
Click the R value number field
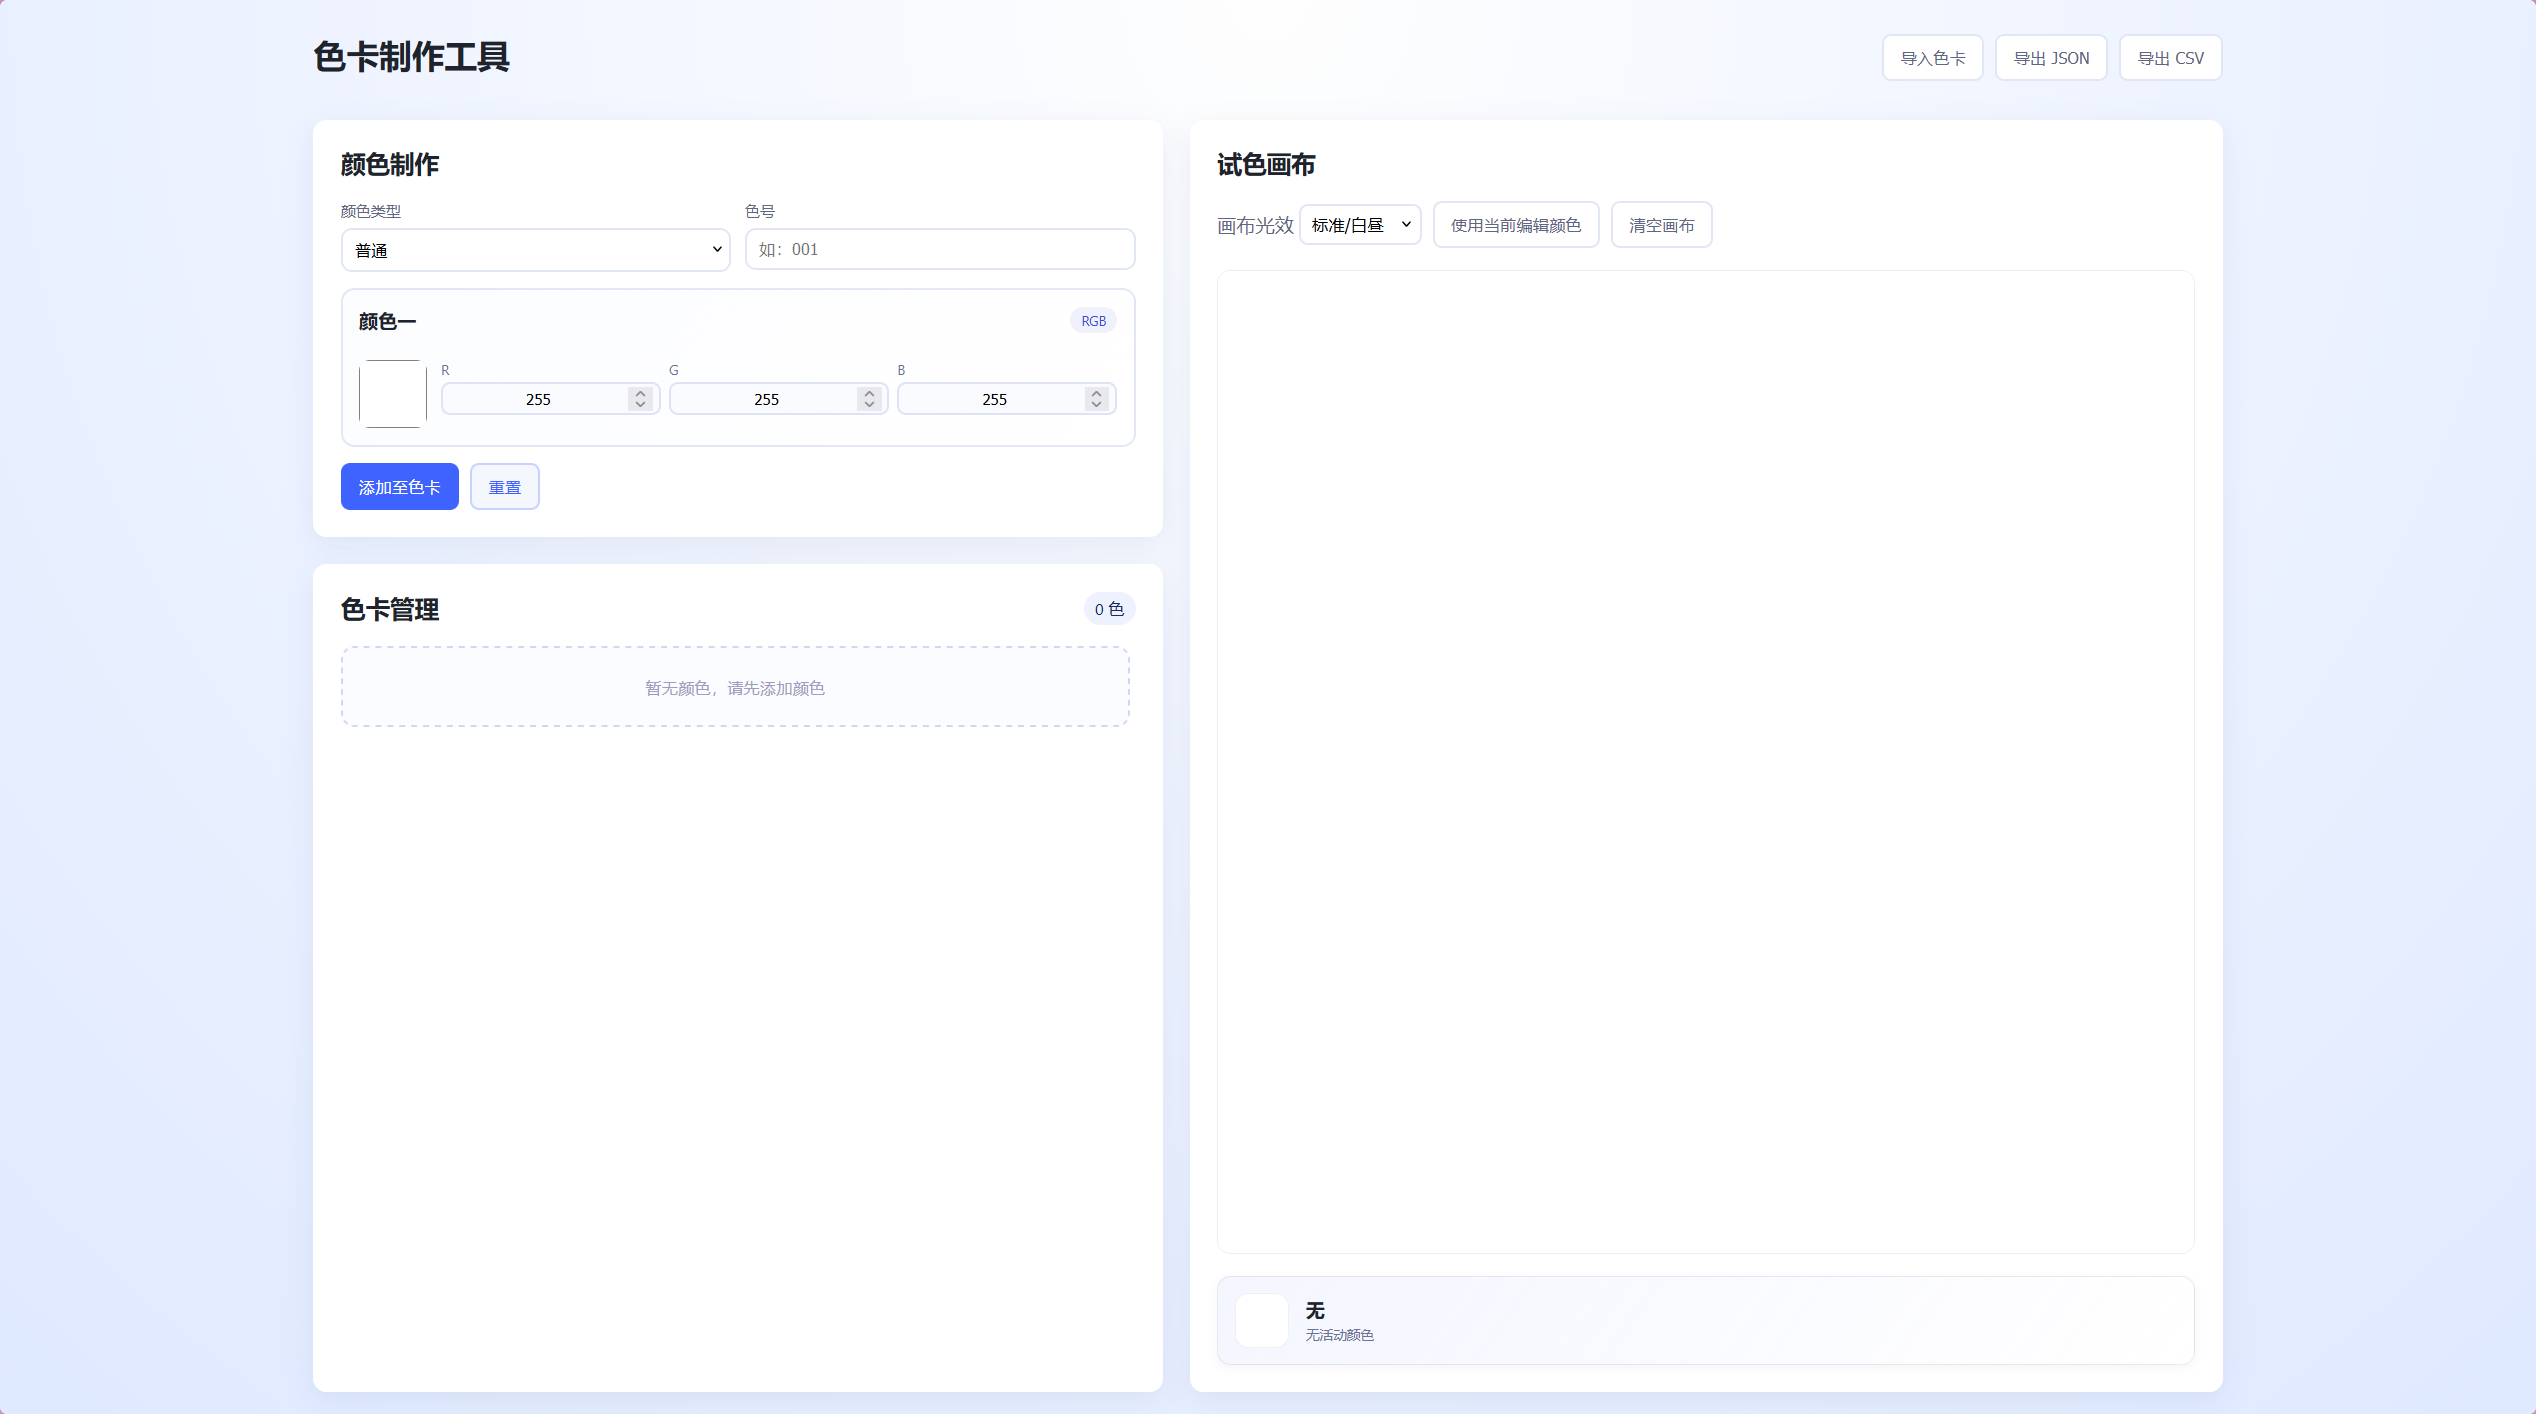[x=537, y=399]
